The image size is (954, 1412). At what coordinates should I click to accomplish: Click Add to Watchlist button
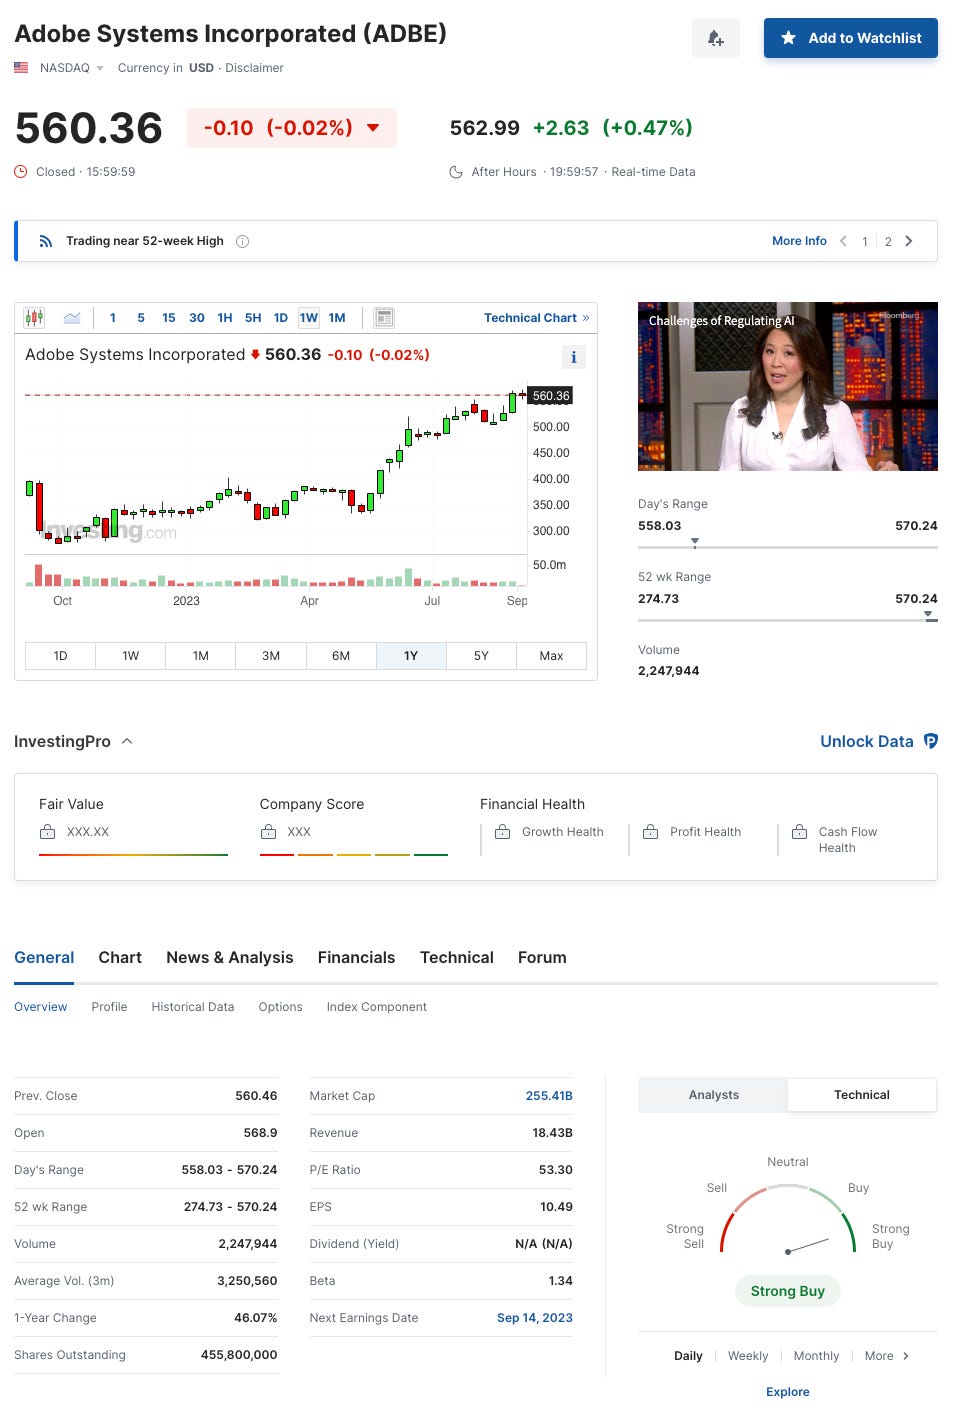pyautogui.click(x=851, y=38)
